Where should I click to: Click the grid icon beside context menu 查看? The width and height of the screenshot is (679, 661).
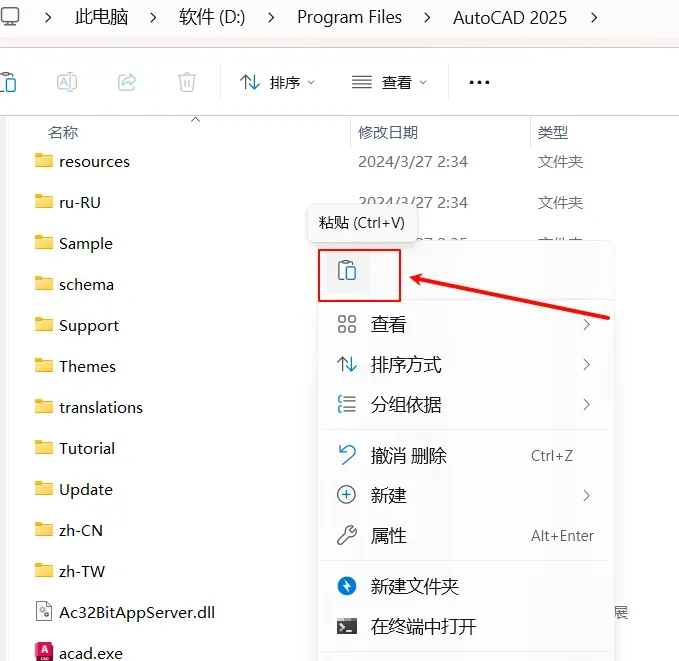coord(347,324)
